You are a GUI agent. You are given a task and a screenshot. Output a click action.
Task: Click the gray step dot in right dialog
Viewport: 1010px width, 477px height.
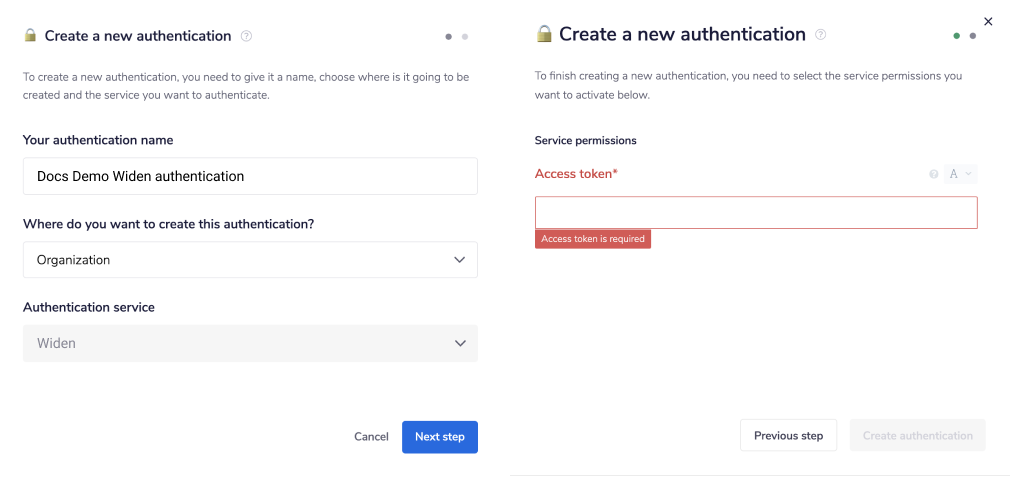point(973,36)
